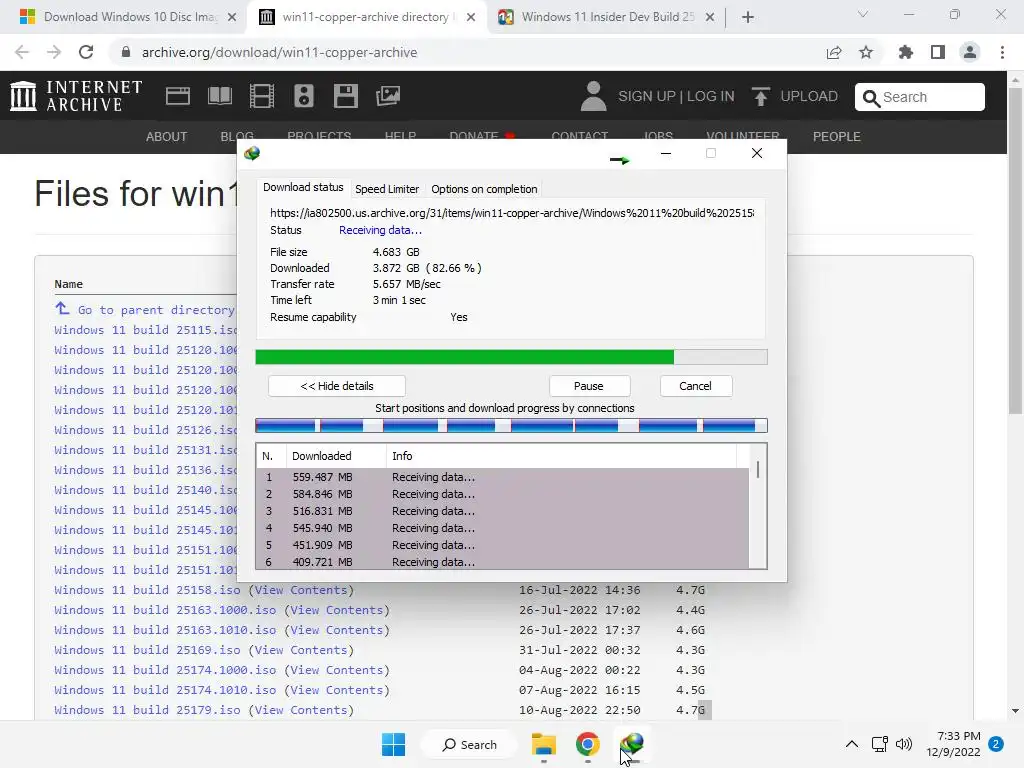Toggle Chrome side panel icon
This screenshot has width=1024, height=768.
coord(938,52)
